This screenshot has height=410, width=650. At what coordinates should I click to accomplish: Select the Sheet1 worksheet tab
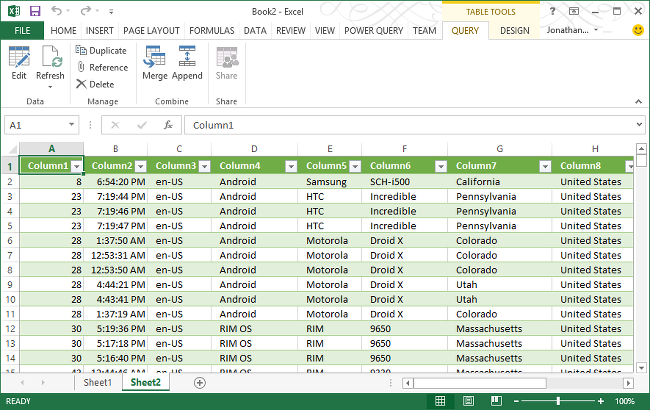[x=97, y=382]
